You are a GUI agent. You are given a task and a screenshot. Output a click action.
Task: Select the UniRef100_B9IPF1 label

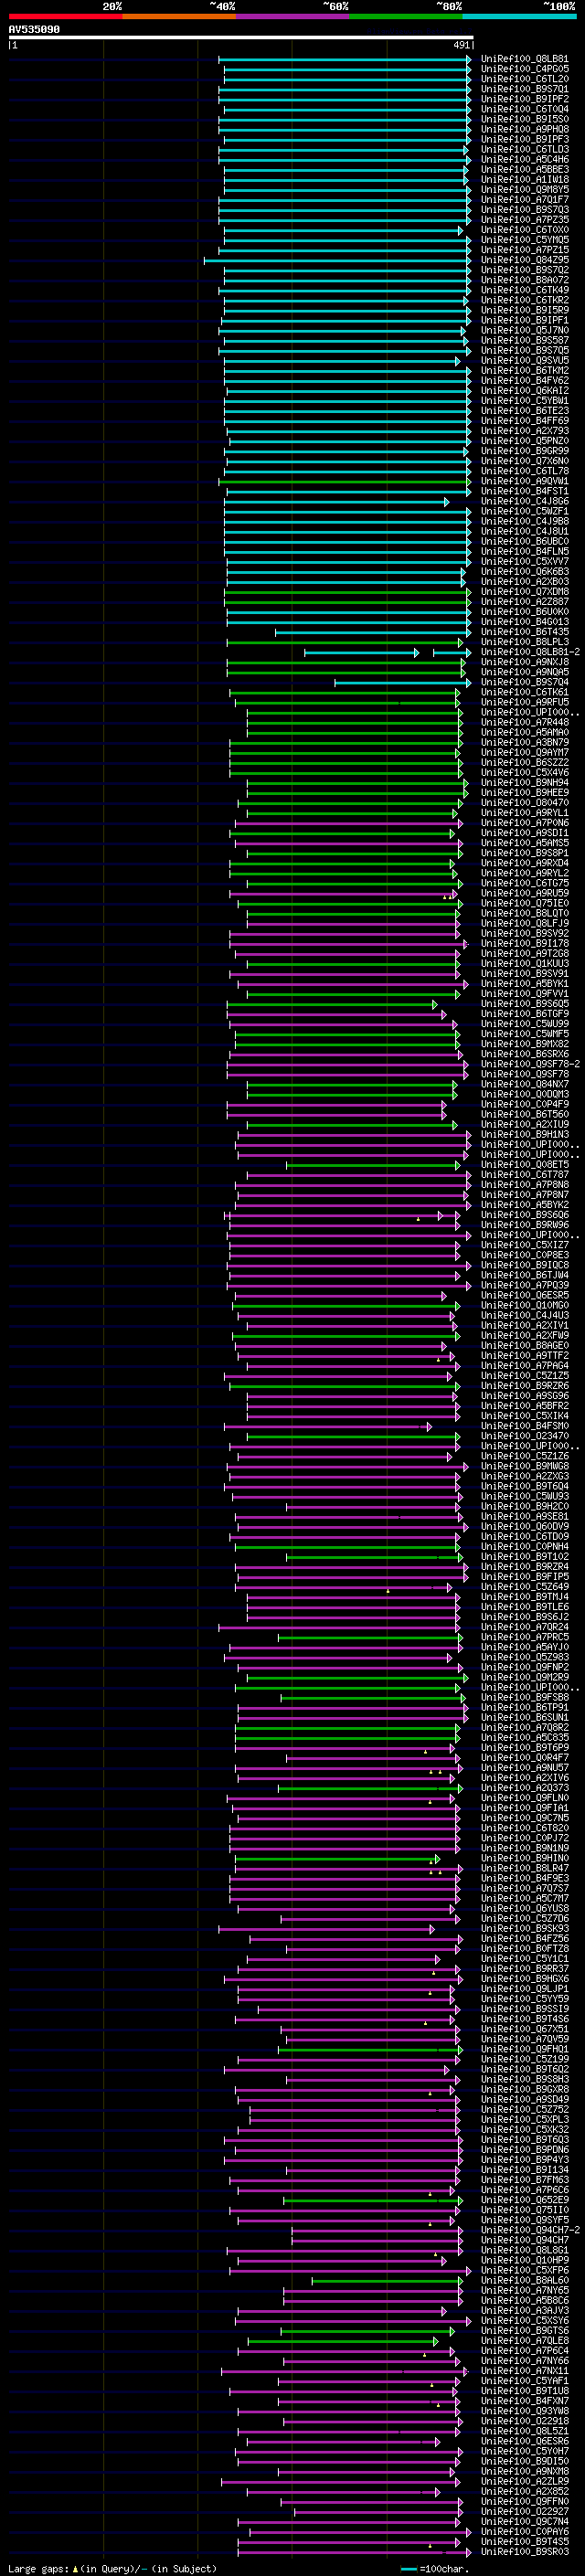[x=525, y=320]
